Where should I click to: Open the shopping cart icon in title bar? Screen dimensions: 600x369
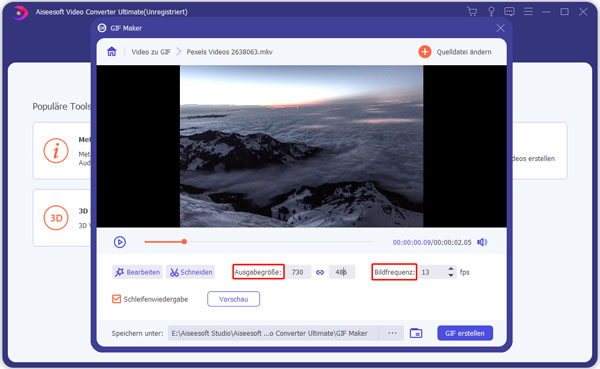pyautogui.click(x=472, y=11)
